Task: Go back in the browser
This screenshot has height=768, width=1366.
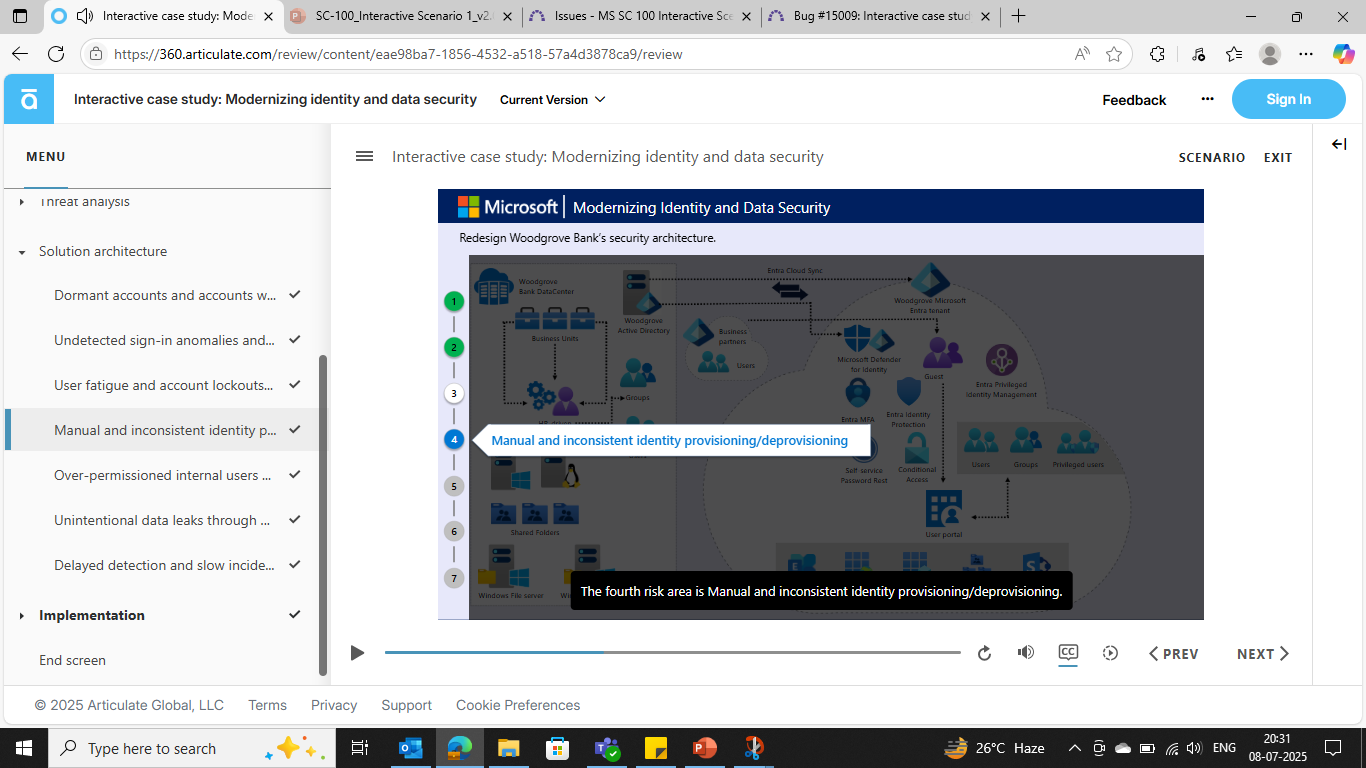Action: pos(20,54)
